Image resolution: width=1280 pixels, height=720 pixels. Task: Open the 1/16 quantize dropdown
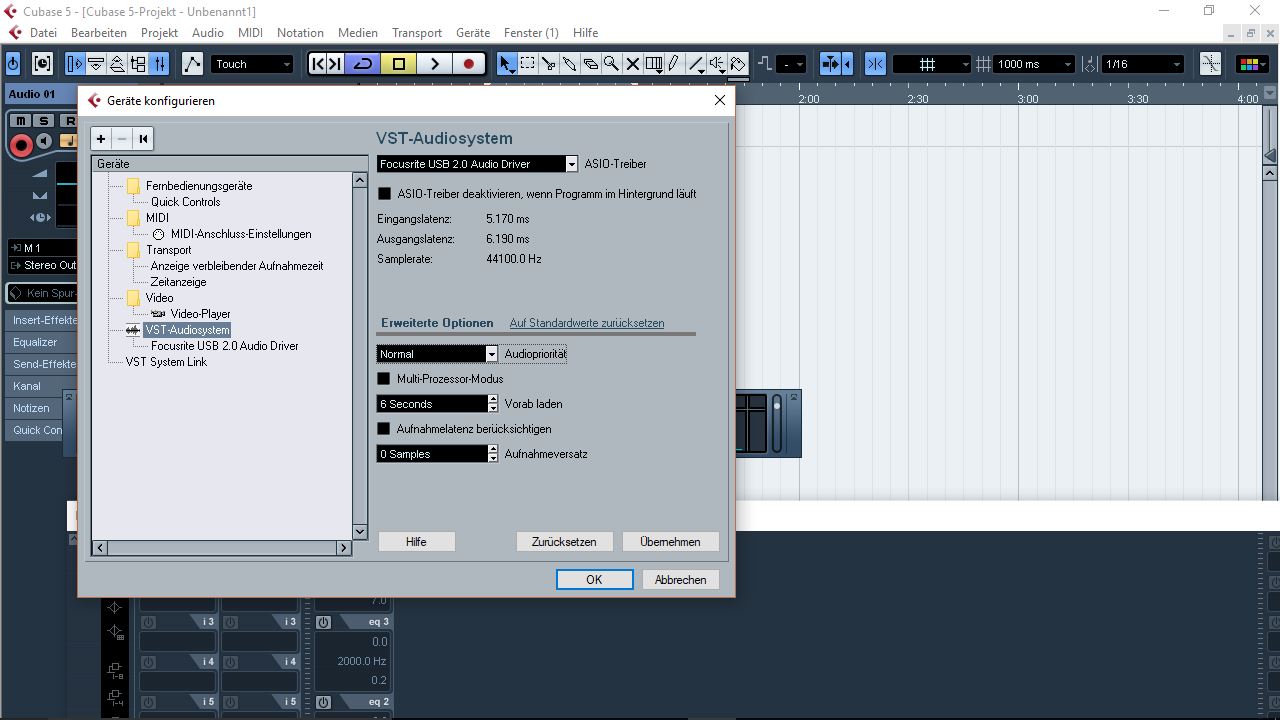(x=1143, y=64)
